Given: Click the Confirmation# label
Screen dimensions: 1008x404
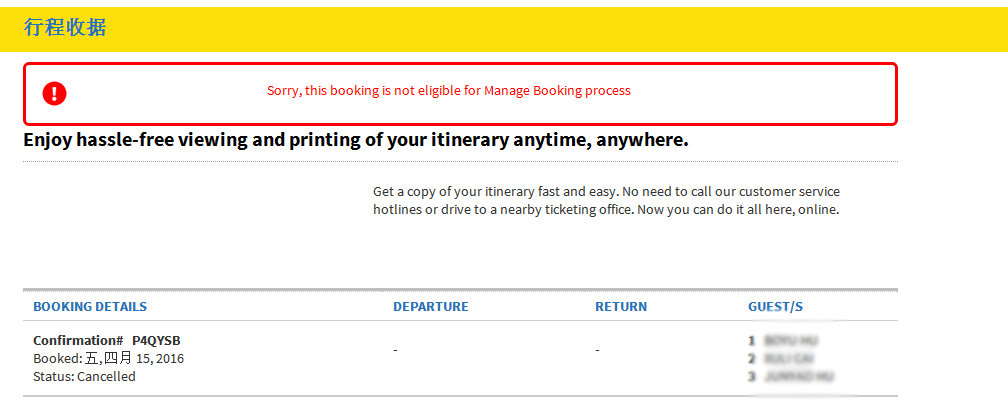Looking at the screenshot, I should point(78,340).
